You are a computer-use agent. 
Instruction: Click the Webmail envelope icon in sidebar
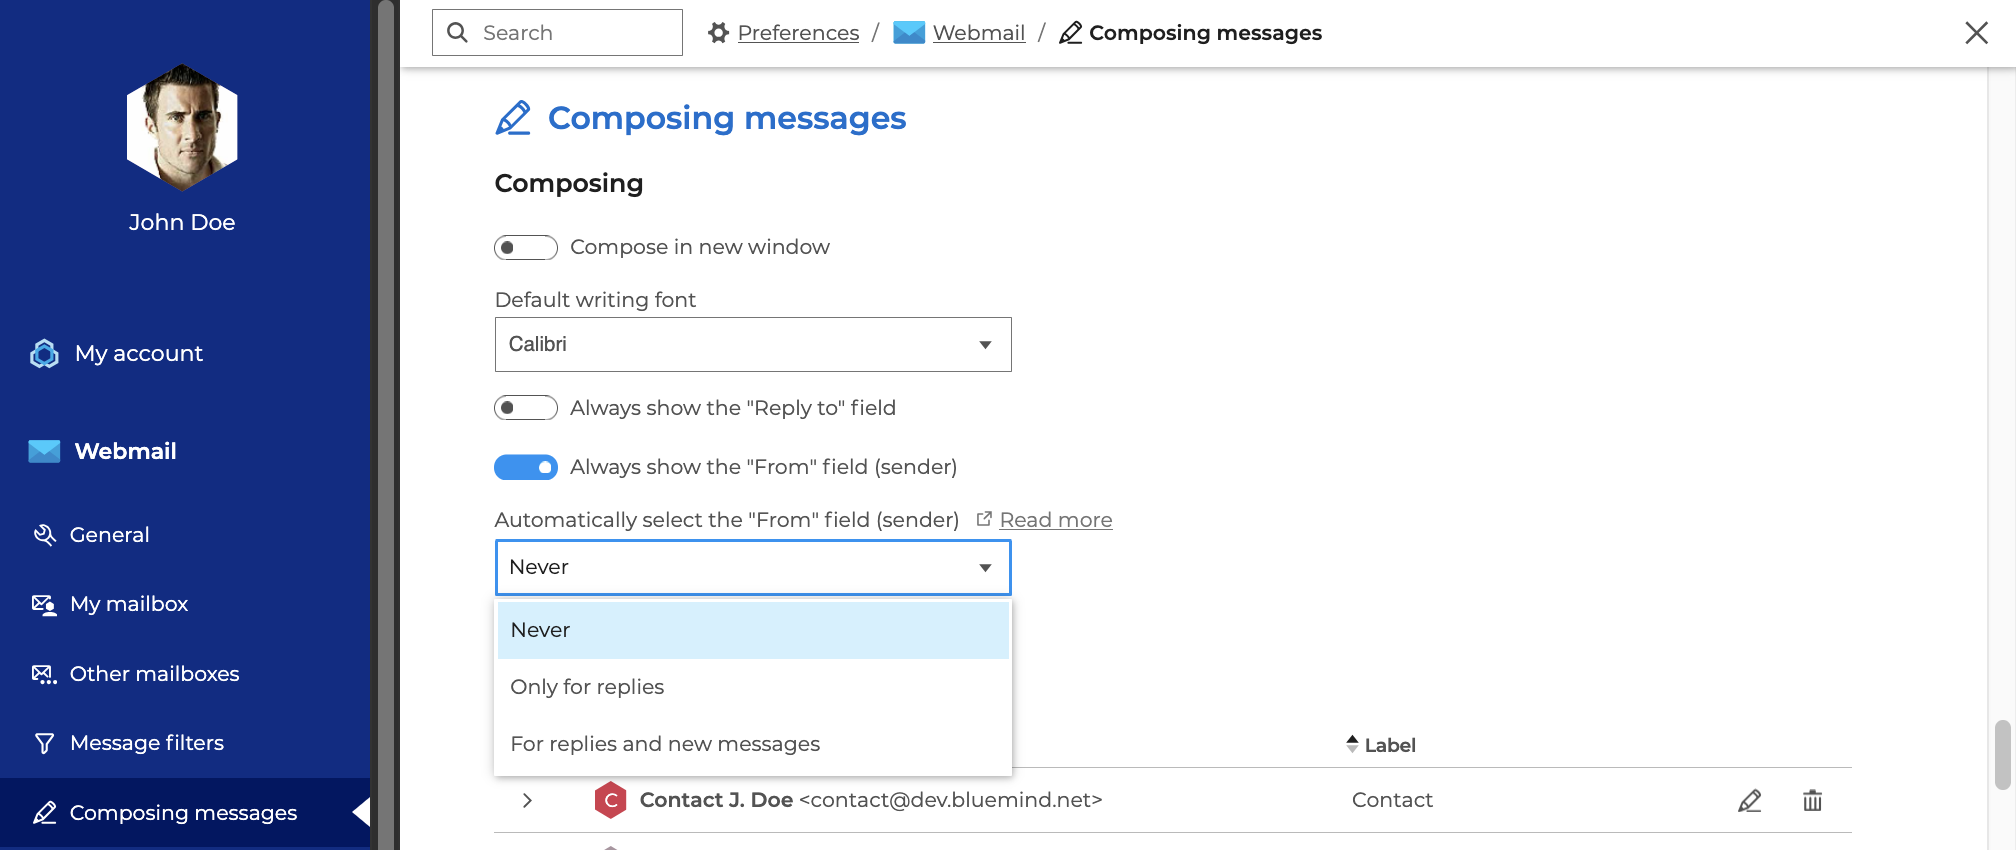[44, 452]
